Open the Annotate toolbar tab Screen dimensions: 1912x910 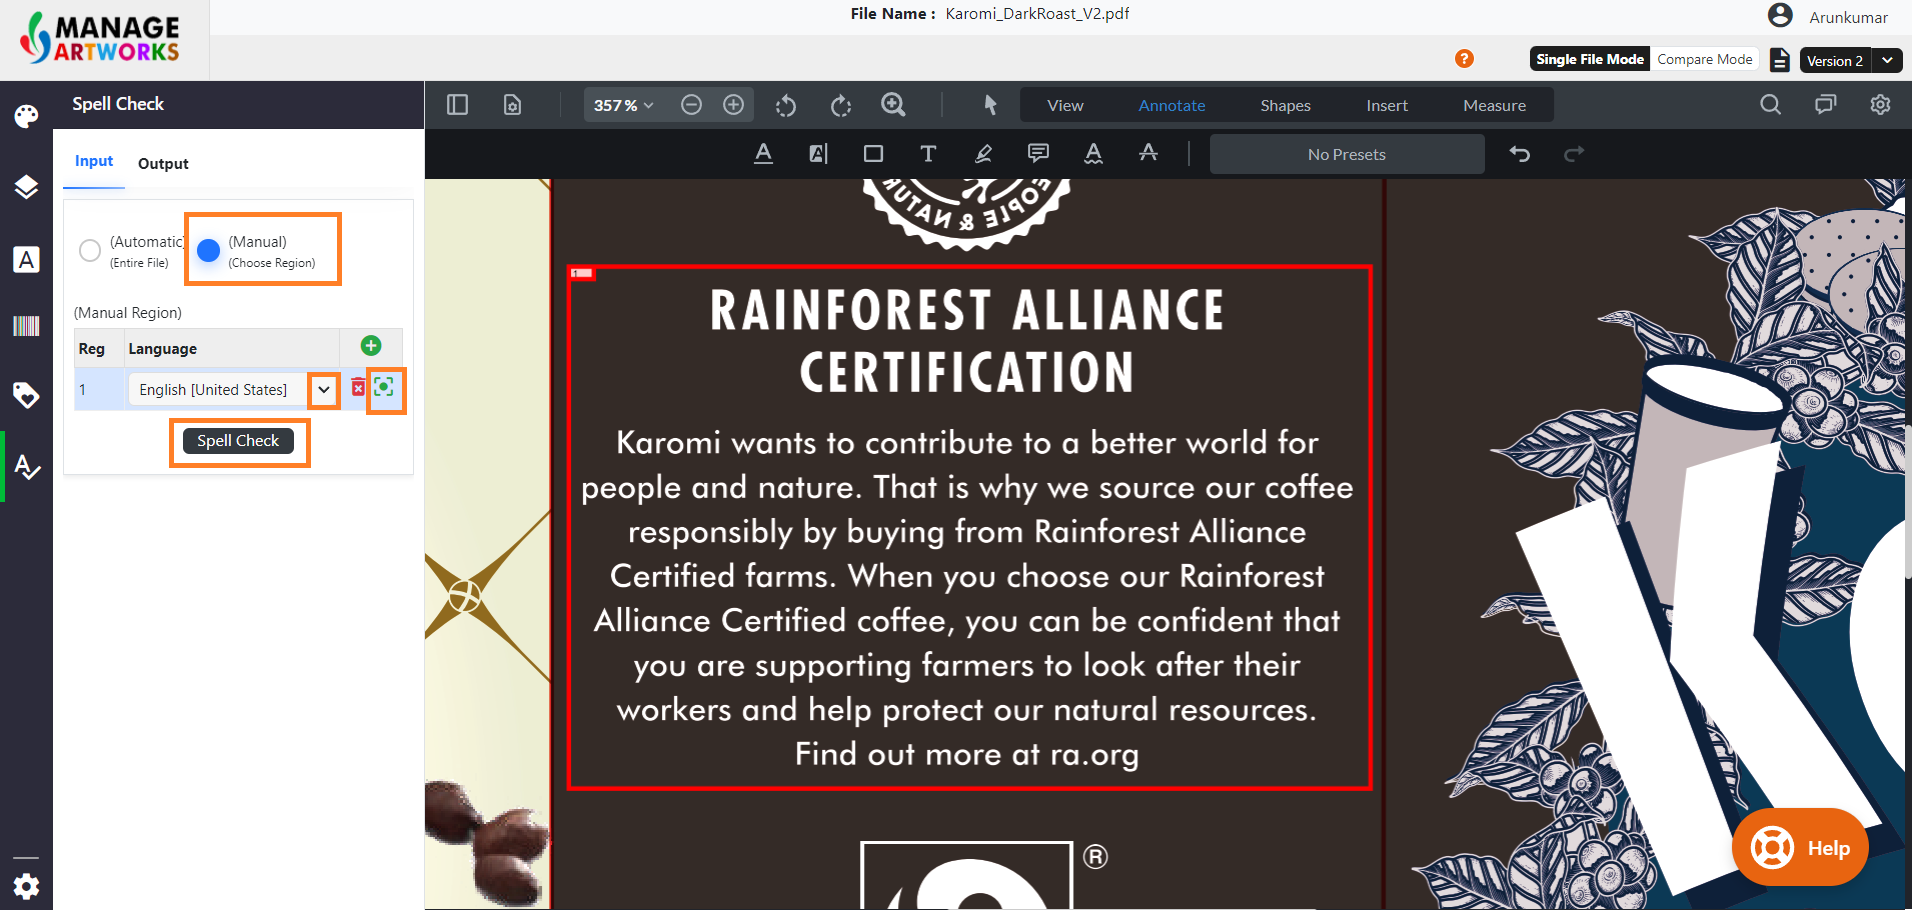coord(1172,105)
